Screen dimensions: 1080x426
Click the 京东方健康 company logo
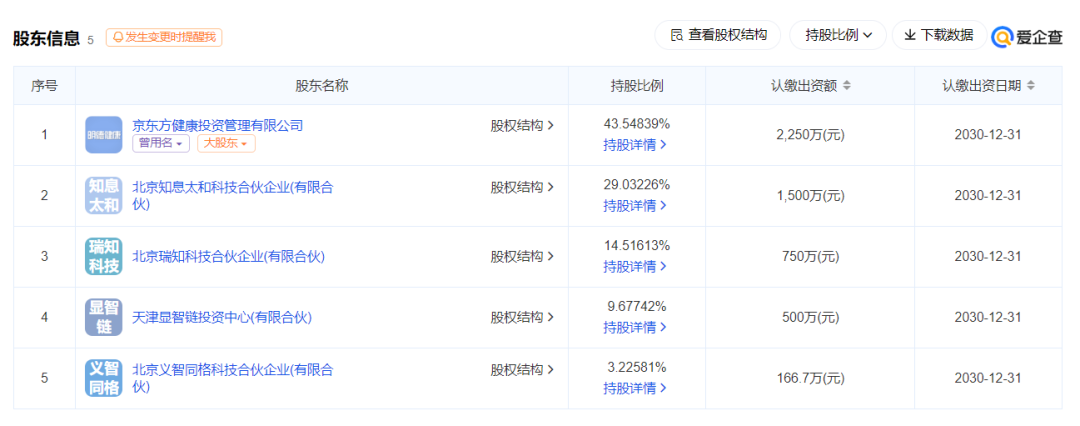103,134
